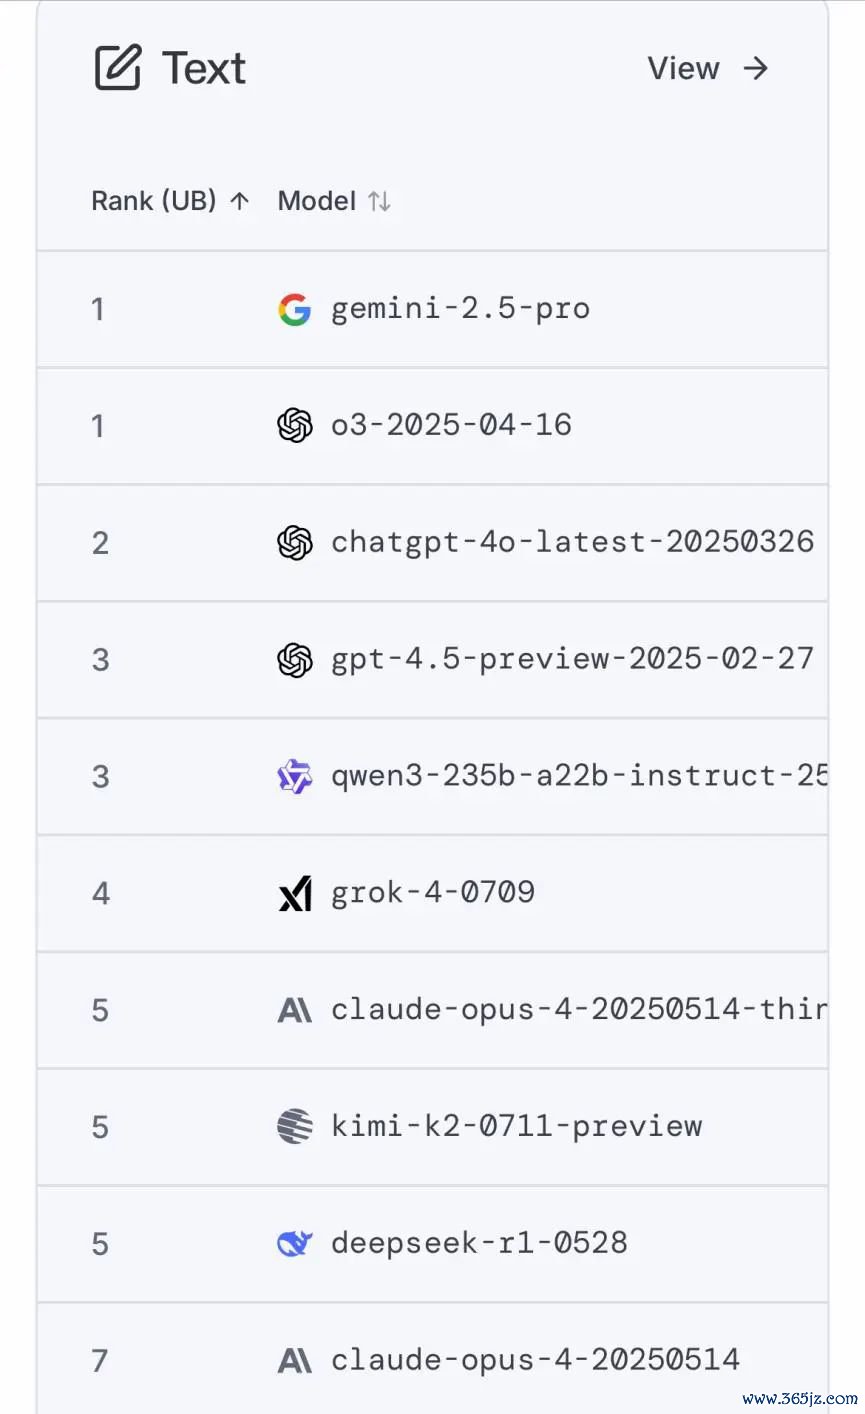Select the bottom claude-opus-4-20250514 entry
The height and width of the screenshot is (1414, 865).
click(535, 1360)
